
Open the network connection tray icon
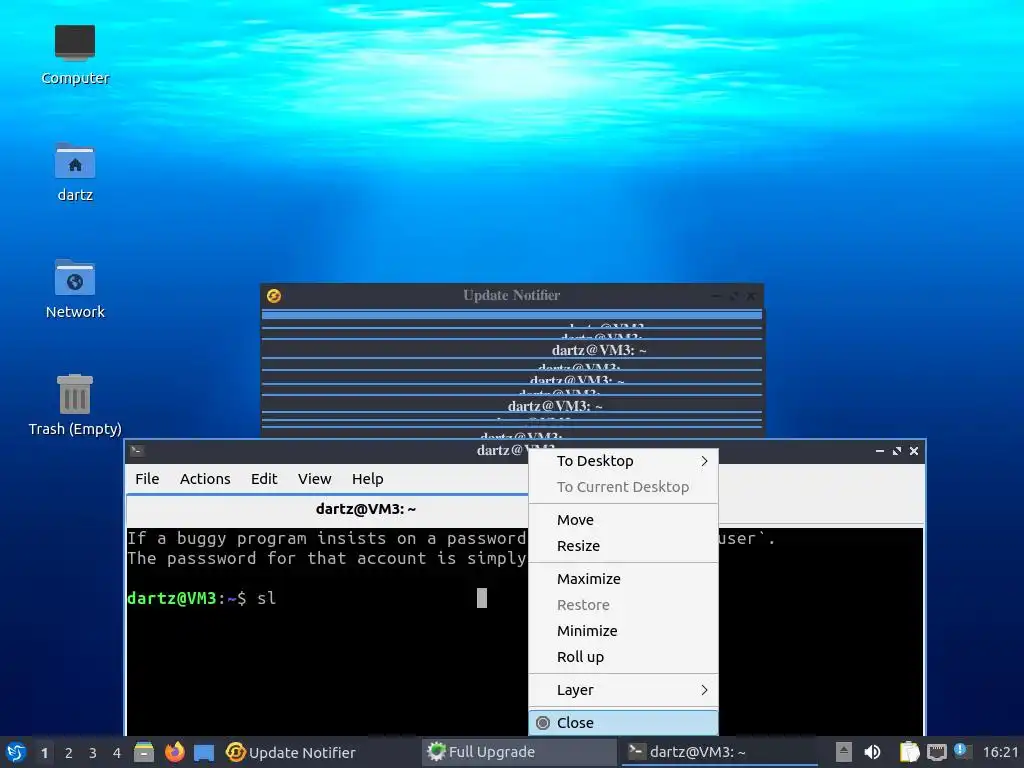coord(936,752)
